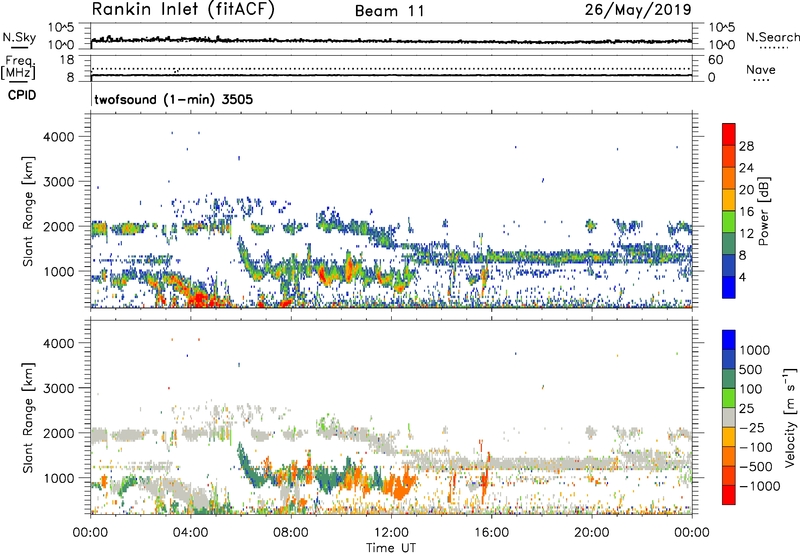This screenshot has width=800, height=554.
Task: Click the velocity colorbar value '25'
Action: [x=746, y=408]
